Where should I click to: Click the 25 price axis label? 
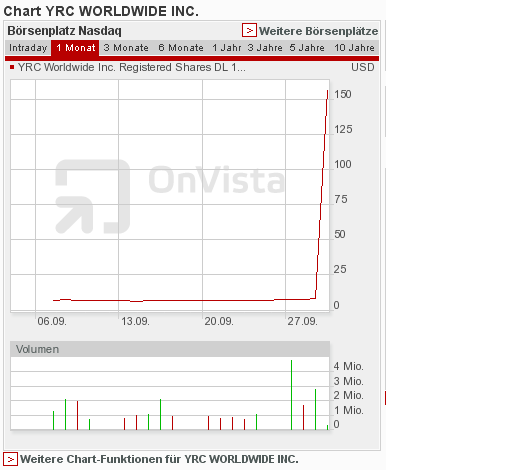tap(340, 269)
